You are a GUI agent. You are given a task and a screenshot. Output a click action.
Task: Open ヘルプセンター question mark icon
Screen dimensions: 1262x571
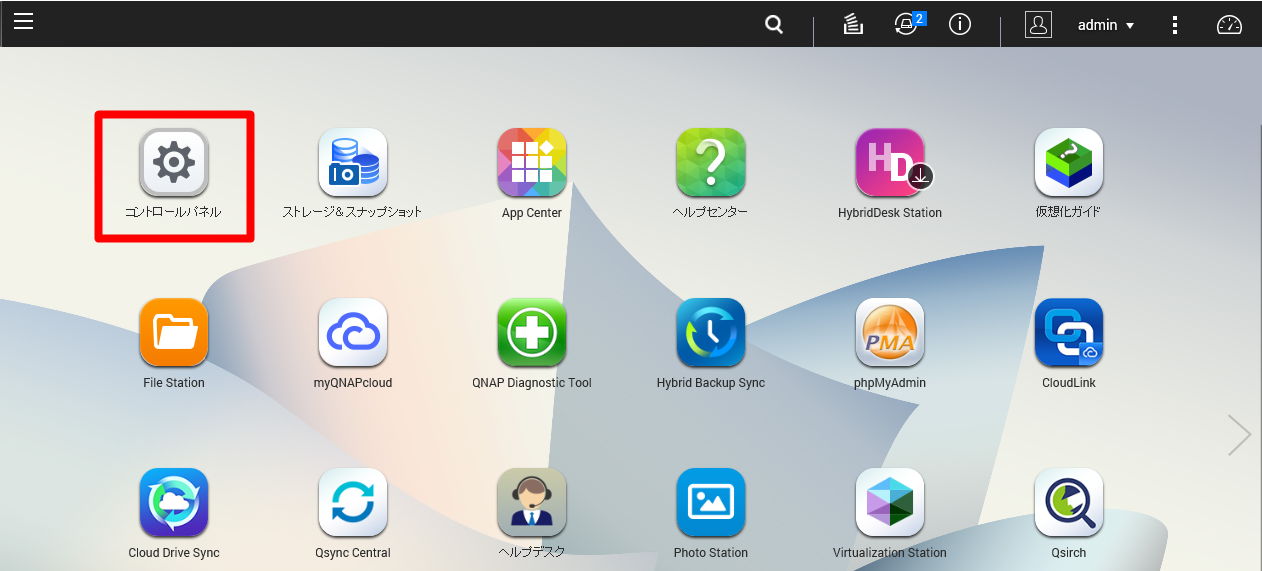[x=711, y=162]
